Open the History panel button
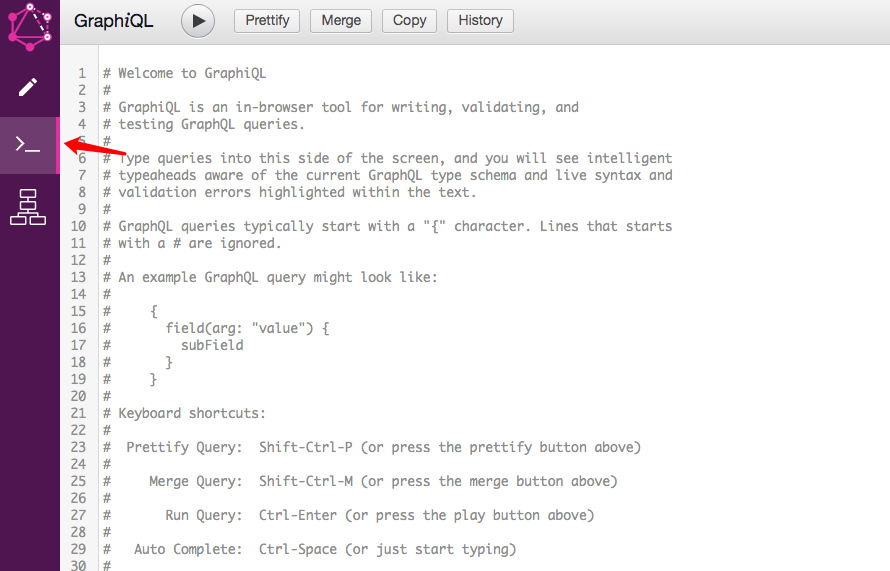 [x=480, y=21]
